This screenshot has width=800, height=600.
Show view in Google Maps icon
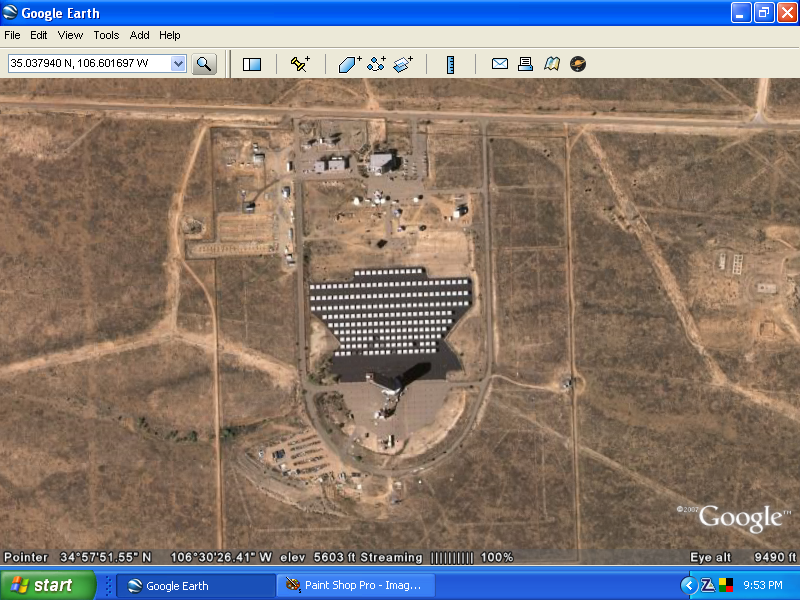coord(552,64)
